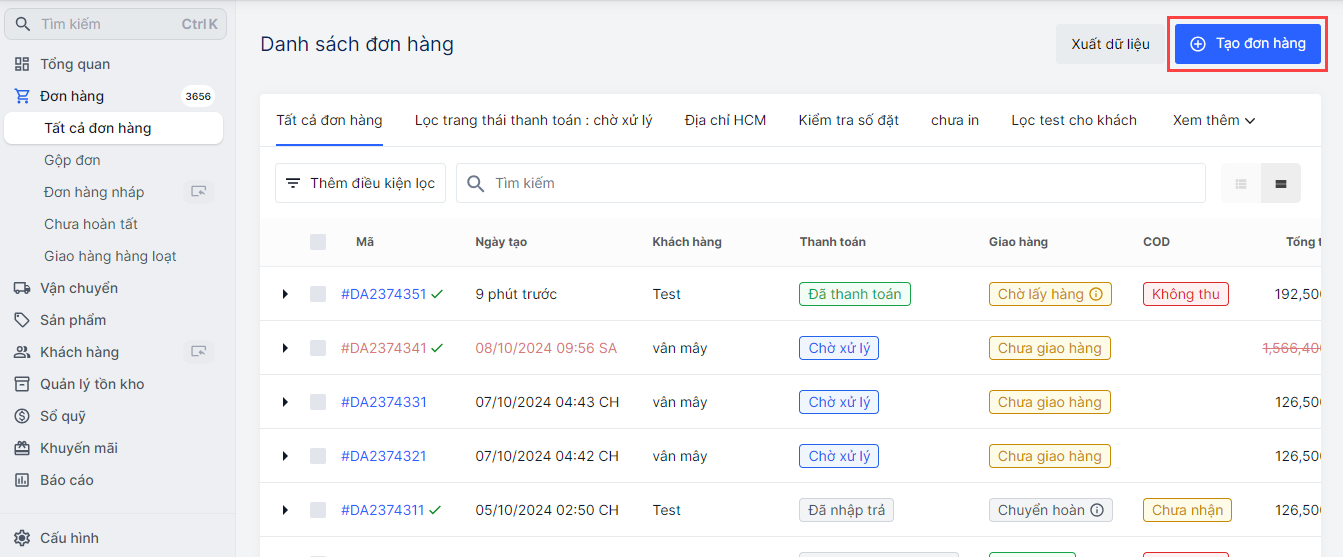The height and width of the screenshot is (557, 1343).
Task: Switch to the Lọc test cho khách tab
Action: (1074, 120)
